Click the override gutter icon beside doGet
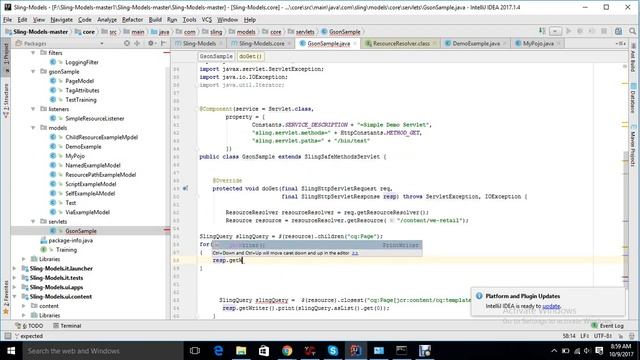 click(185, 189)
